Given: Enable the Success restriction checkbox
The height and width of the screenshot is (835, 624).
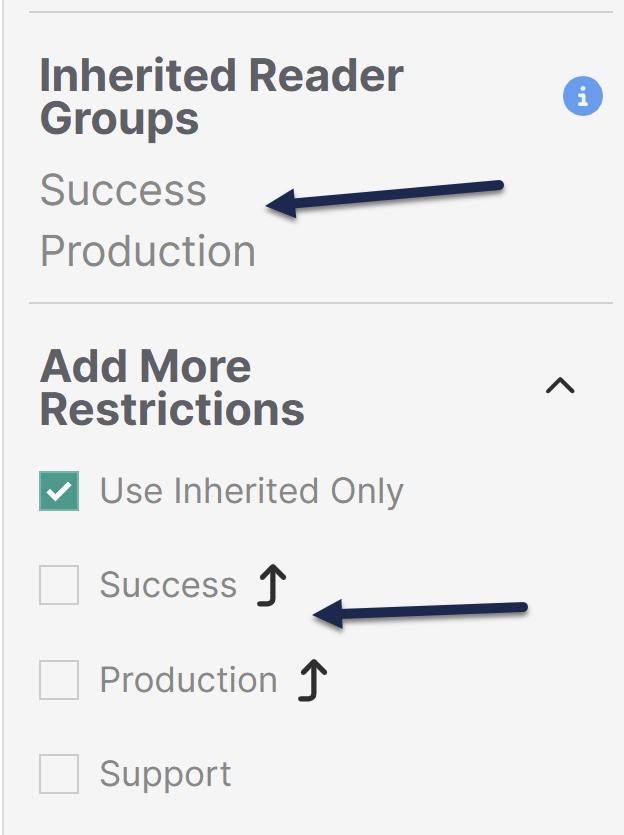Looking at the screenshot, I should pos(59,585).
